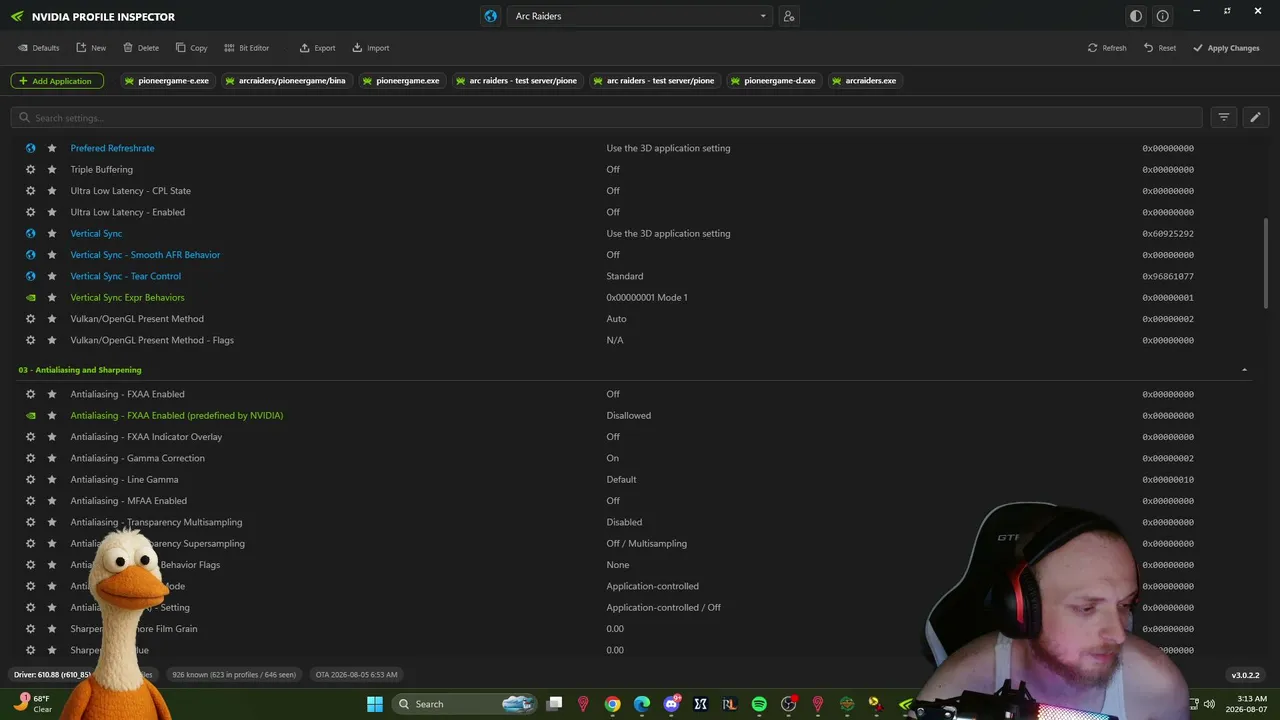Click the globe icon beside the profile selector
This screenshot has width=1280, height=720.
[490, 16]
